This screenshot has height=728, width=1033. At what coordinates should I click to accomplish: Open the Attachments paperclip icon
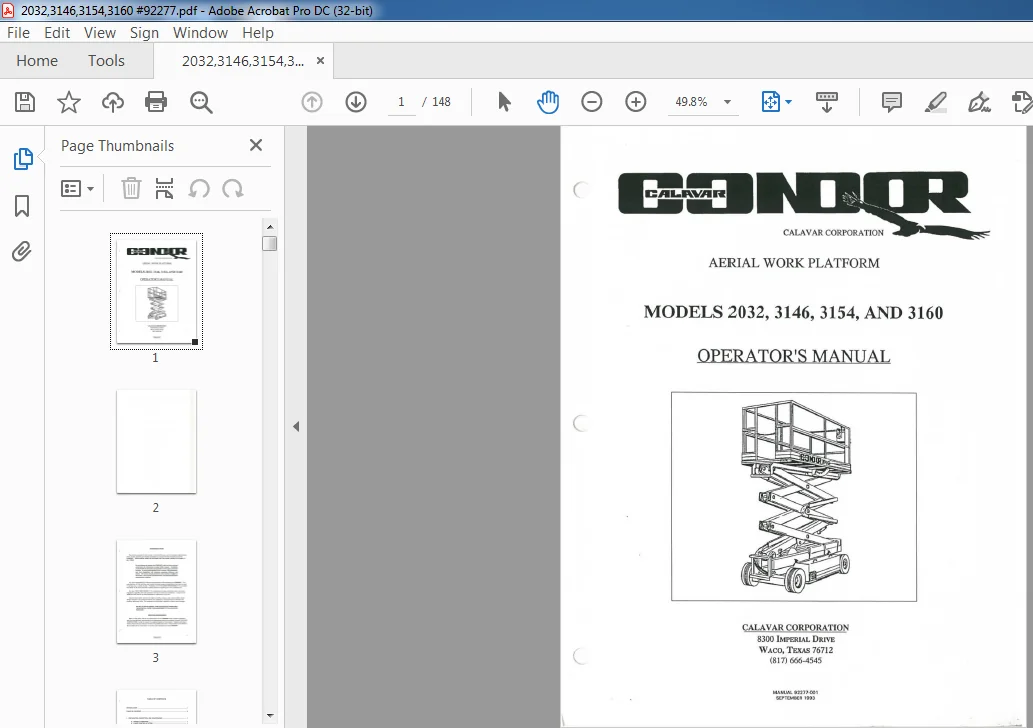(x=22, y=252)
